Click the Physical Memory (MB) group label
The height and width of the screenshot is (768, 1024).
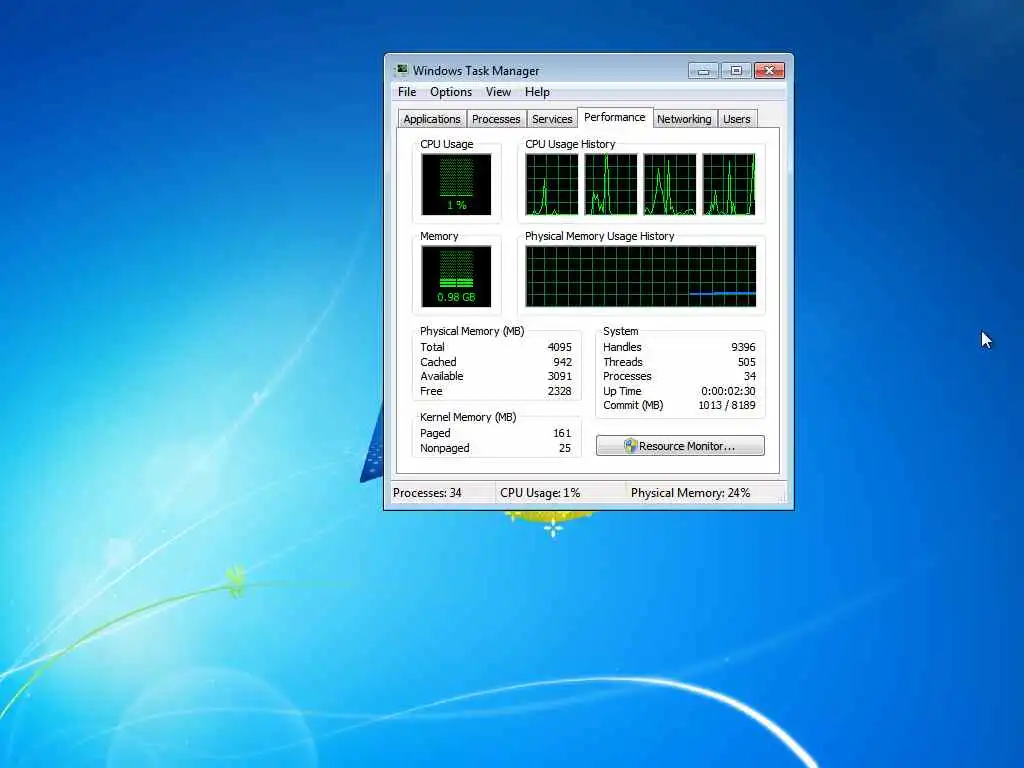click(x=472, y=331)
